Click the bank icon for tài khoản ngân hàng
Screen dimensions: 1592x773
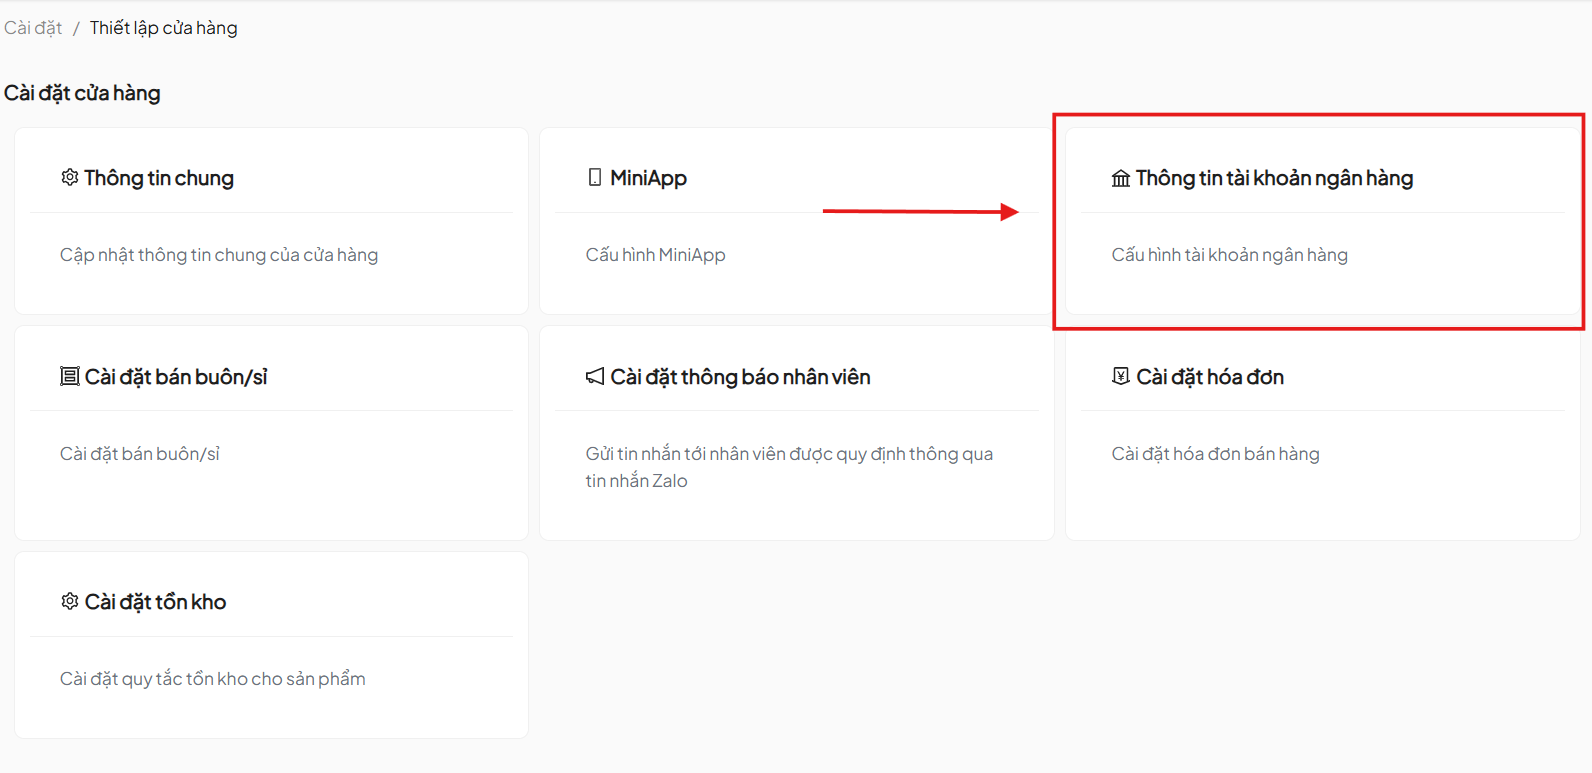(1120, 179)
